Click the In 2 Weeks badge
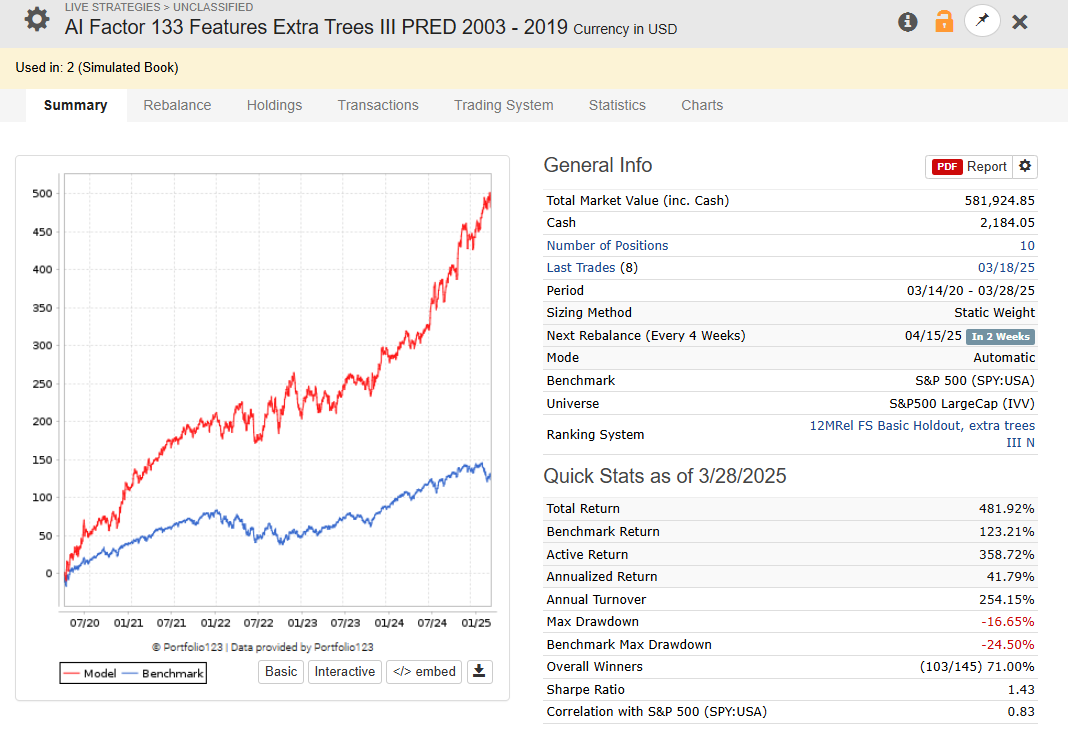Image resolution: width=1068 pixels, height=731 pixels. [x=1001, y=336]
